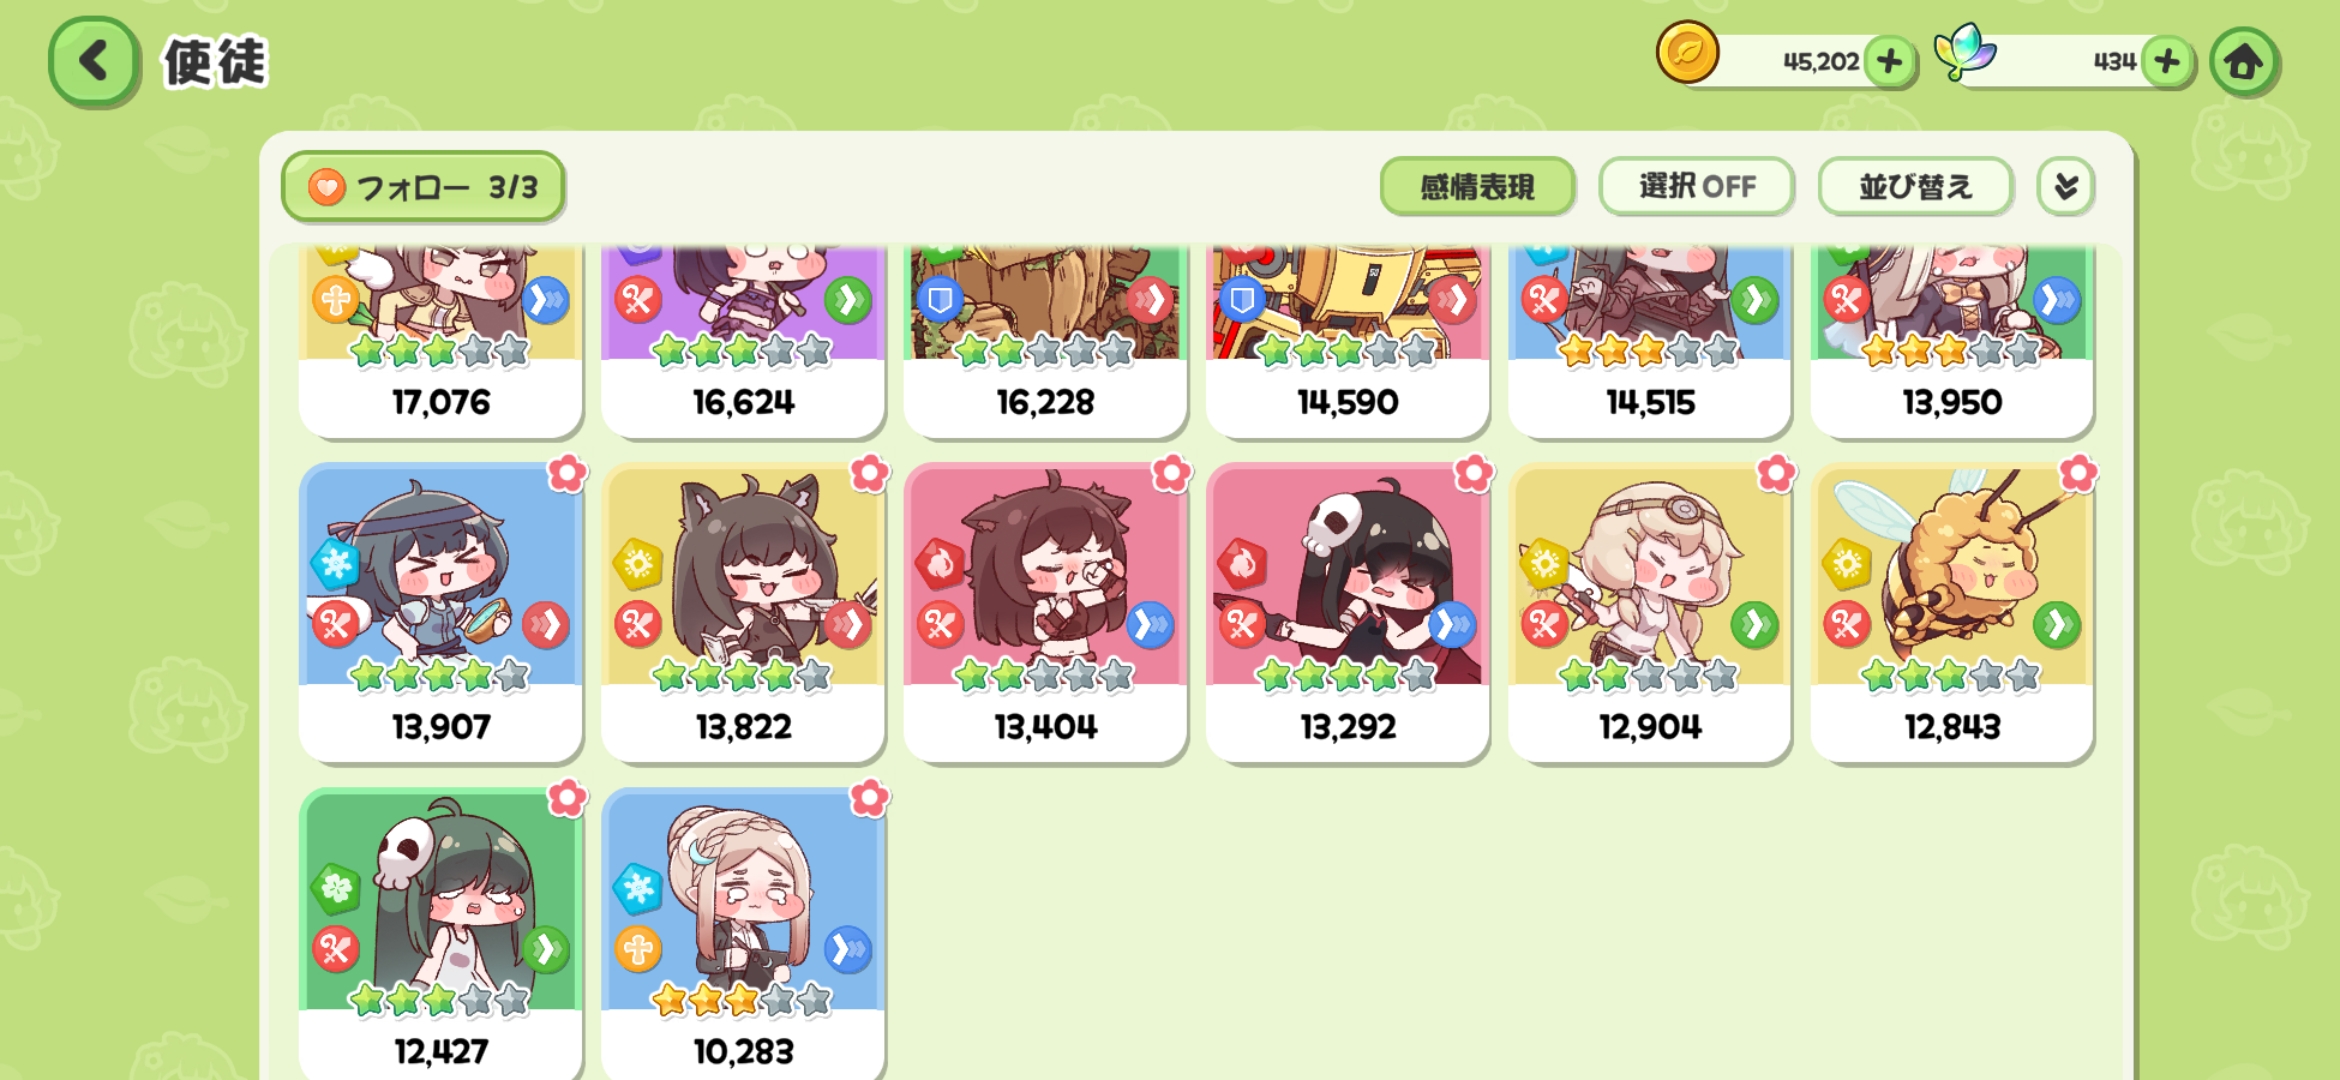This screenshot has width=2340, height=1080.
Task: Open the skull-haired character card 12,427
Action: tap(440, 934)
